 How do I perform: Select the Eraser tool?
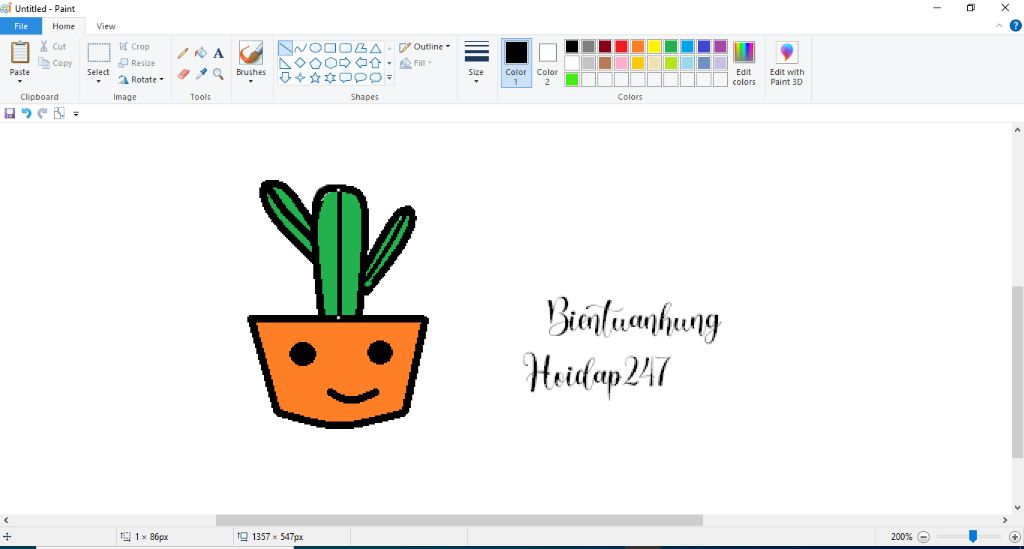click(184, 74)
